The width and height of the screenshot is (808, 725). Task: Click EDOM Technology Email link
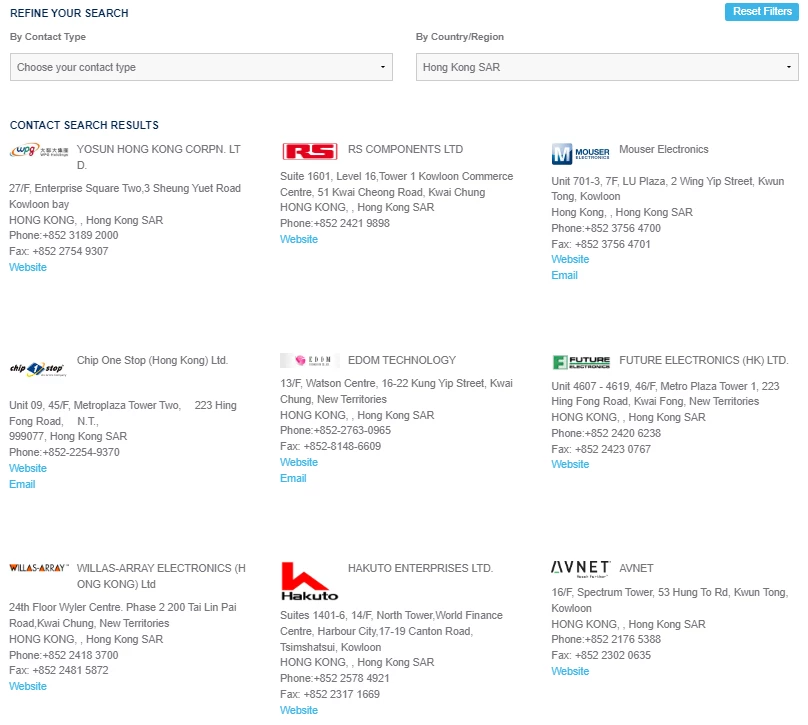coord(293,478)
